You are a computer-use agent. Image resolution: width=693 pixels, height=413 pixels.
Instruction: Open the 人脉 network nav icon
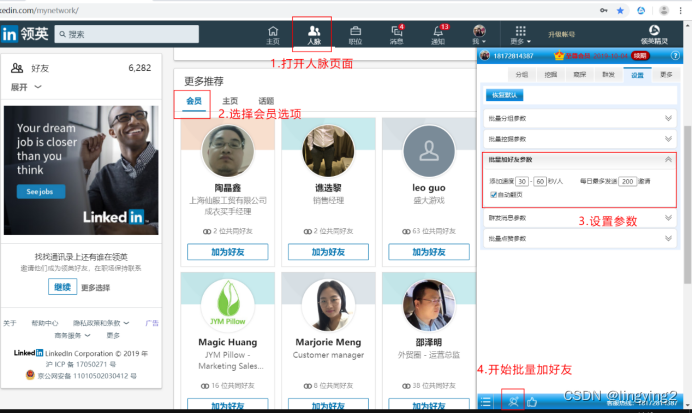314,31
